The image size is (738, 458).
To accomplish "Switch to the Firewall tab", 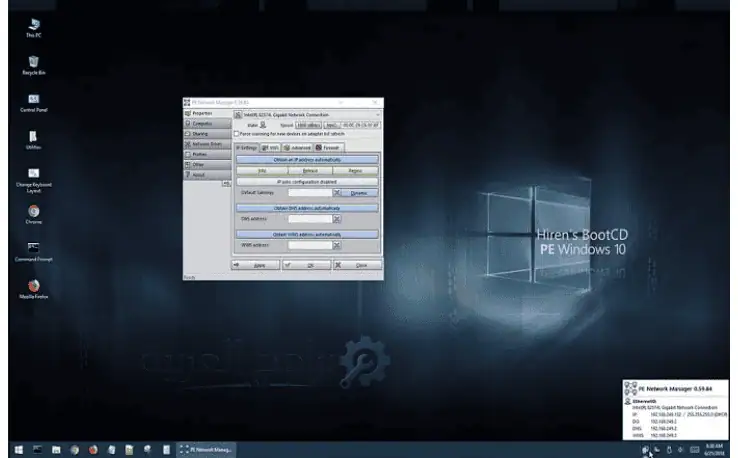I will tap(328, 148).
